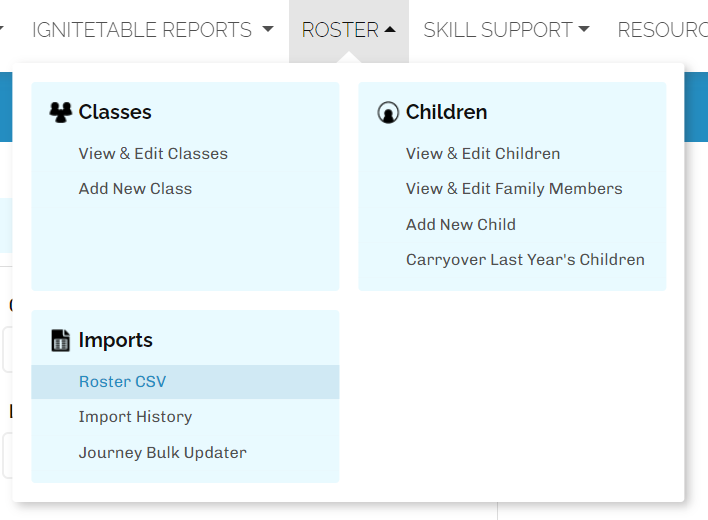Image resolution: width=708 pixels, height=520 pixels.
Task: Click the Imports section heading text
Action: [x=115, y=340]
